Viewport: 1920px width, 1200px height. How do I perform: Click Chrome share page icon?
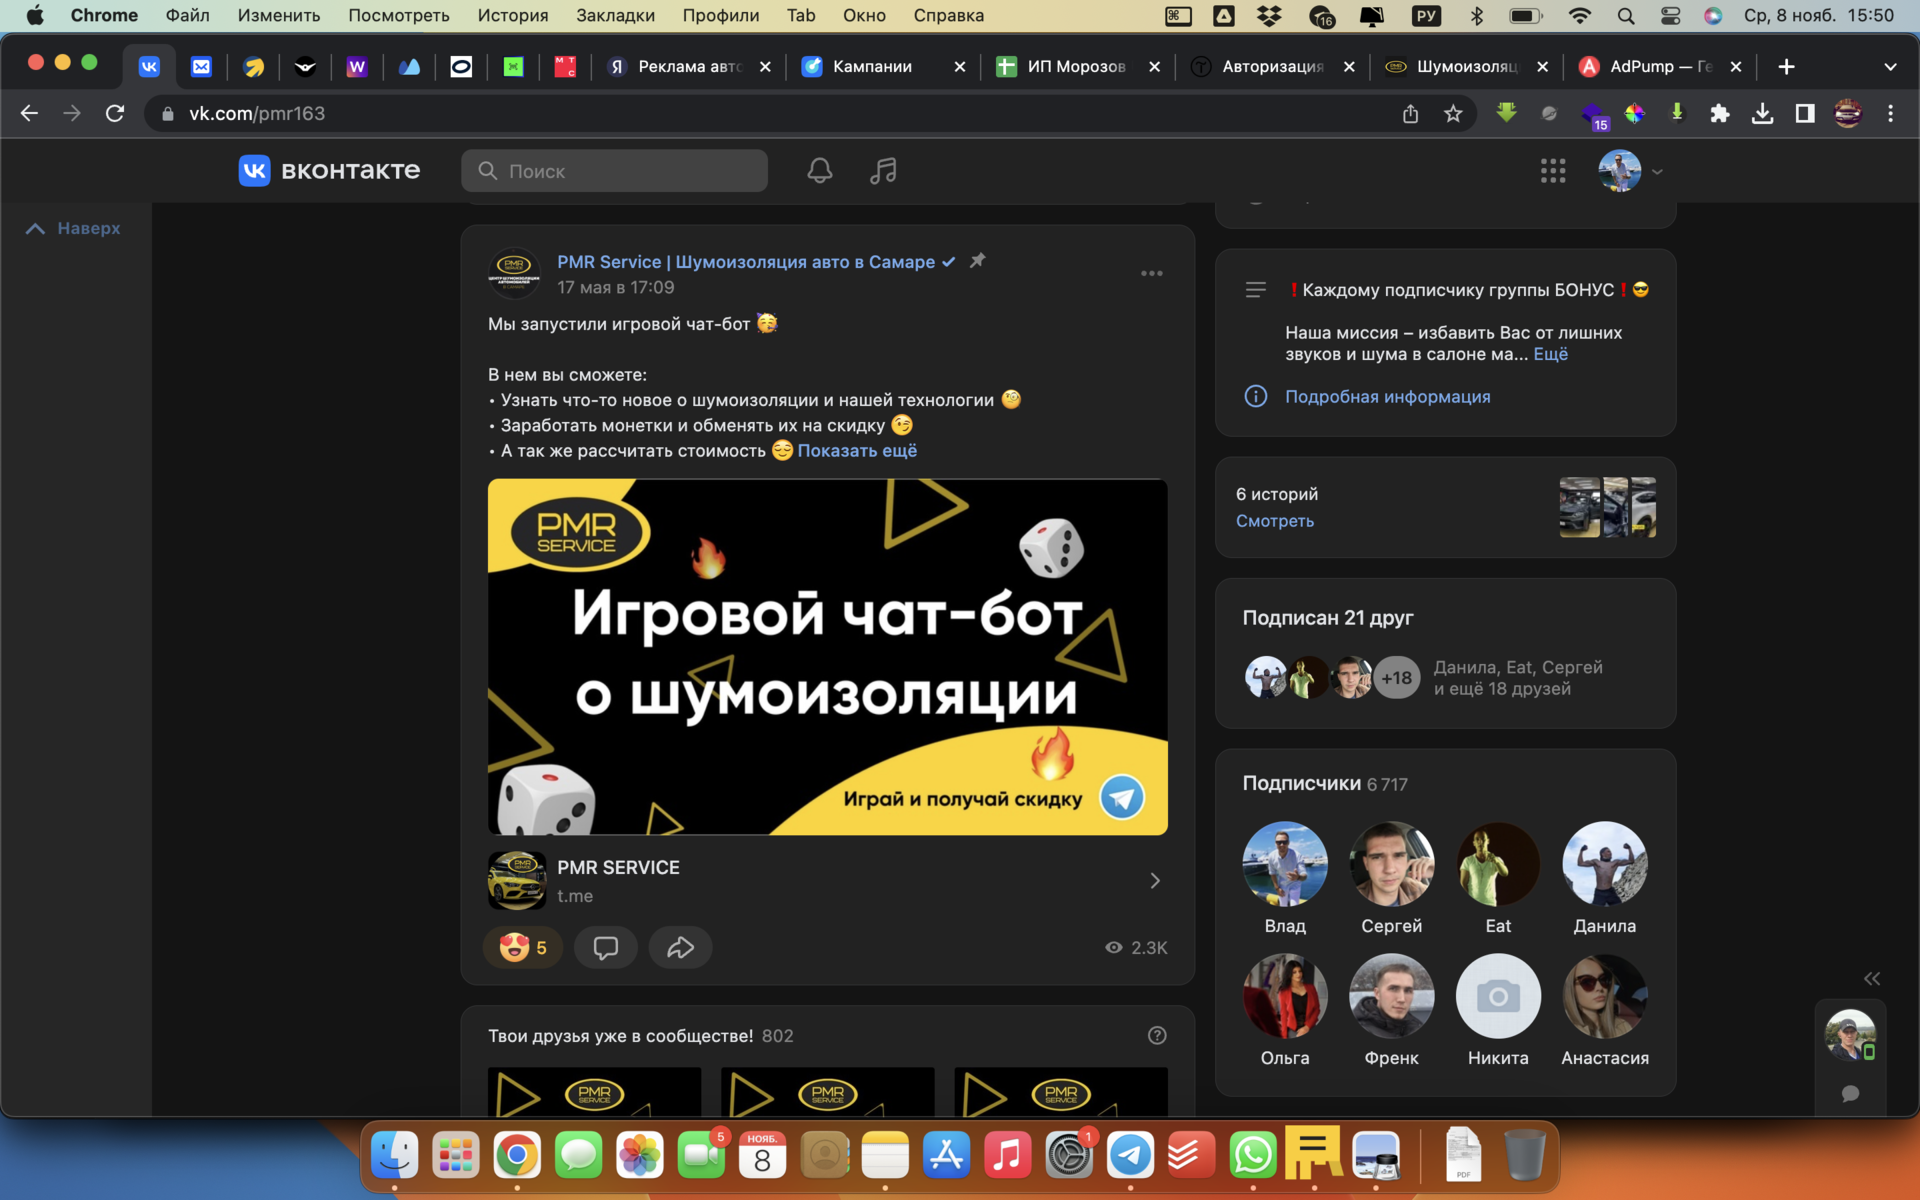pyautogui.click(x=1410, y=114)
